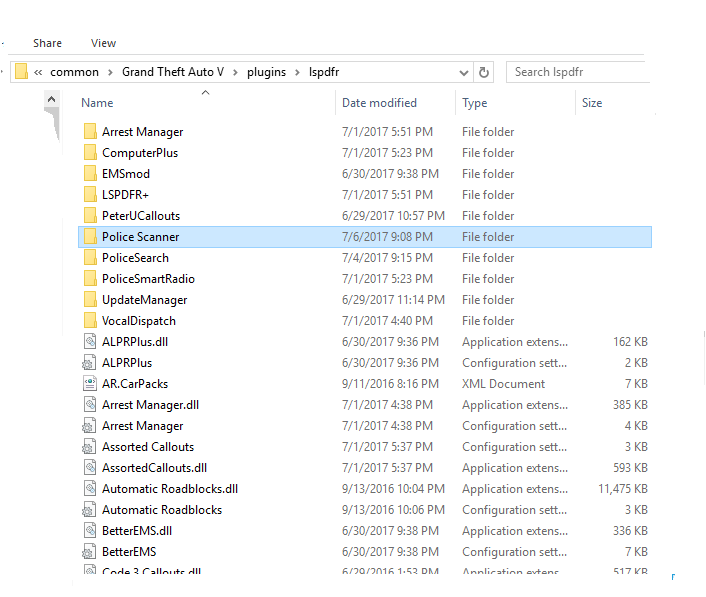Viewport: 706px width, 597px height.
Task: Expand the address bar history dropdown
Action: [x=463, y=72]
